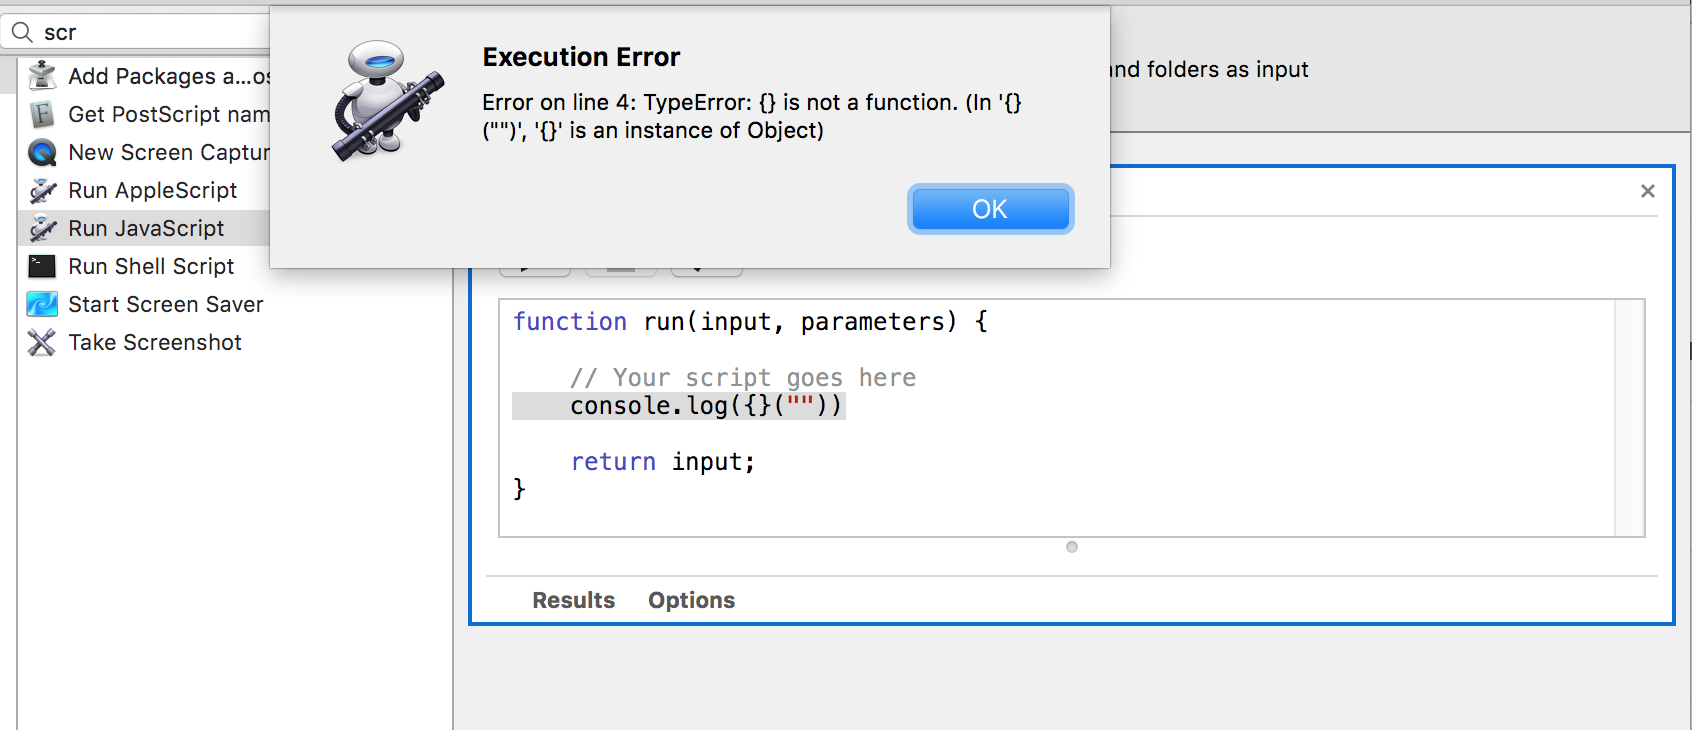Remove the Run JavaScript action via its X
Image resolution: width=1692 pixels, height=730 pixels.
(1647, 191)
